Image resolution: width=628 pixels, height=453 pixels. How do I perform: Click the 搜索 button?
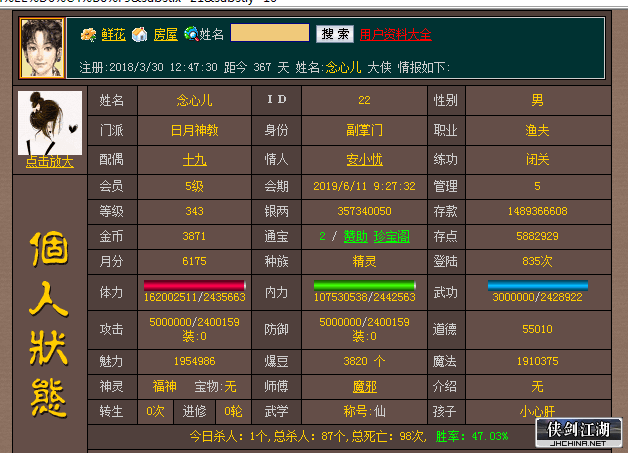[x=335, y=34]
